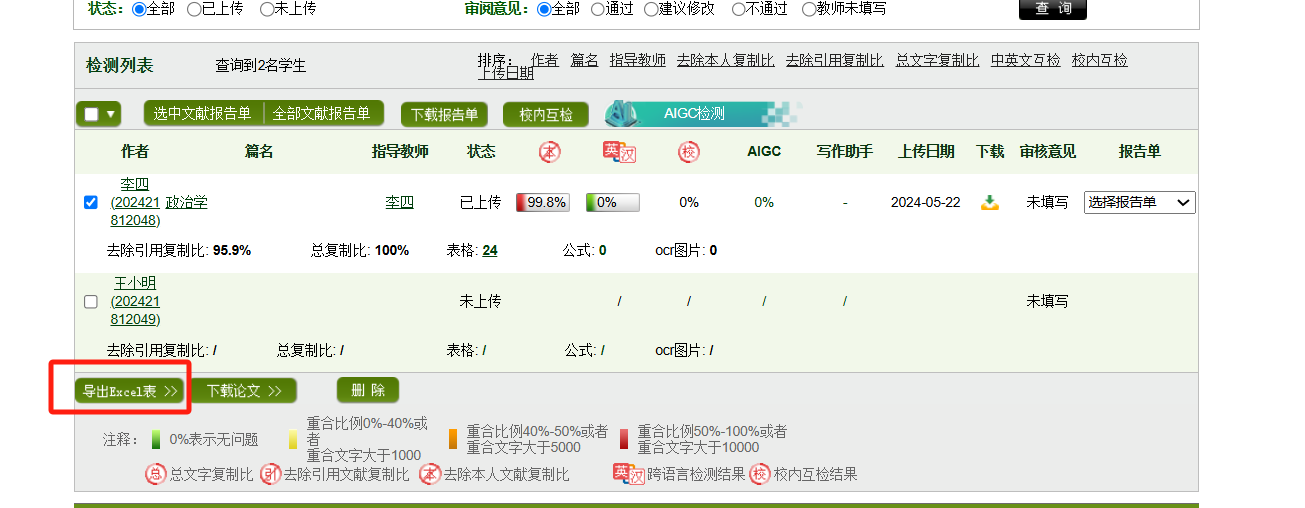This screenshot has height=508, width=1305.
Task: Click the download icon in 李四's row
Action: (x=989, y=203)
